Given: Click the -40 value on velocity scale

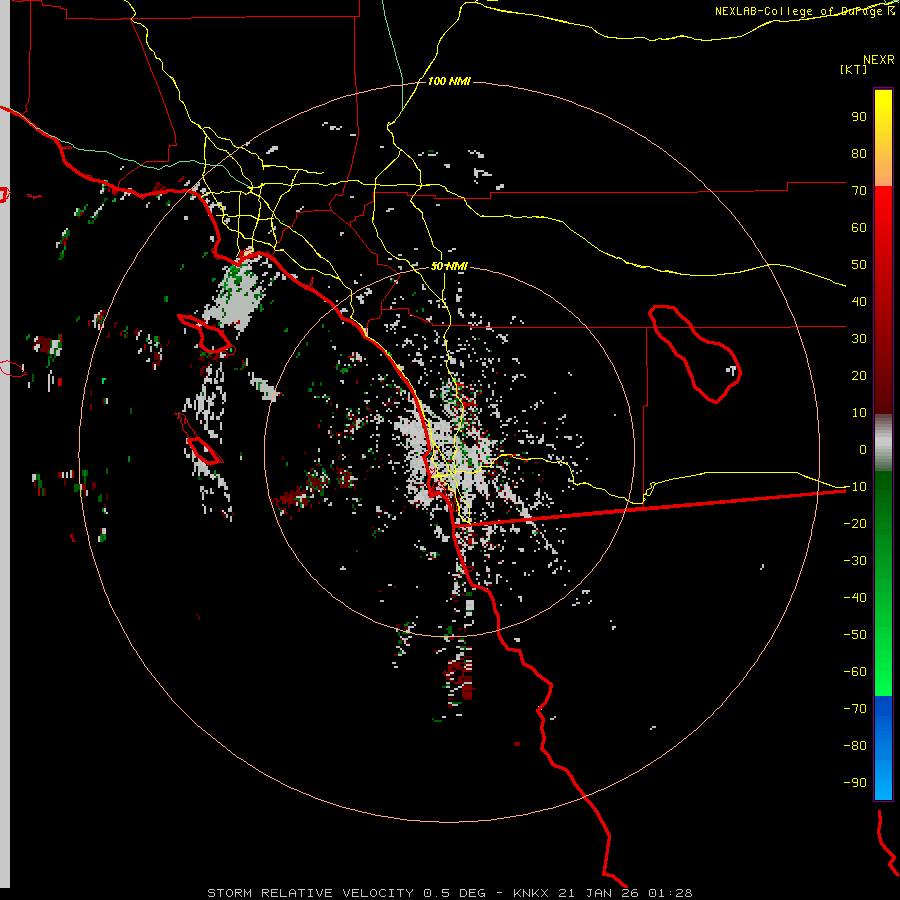Looking at the screenshot, I should (x=855, y=598).
